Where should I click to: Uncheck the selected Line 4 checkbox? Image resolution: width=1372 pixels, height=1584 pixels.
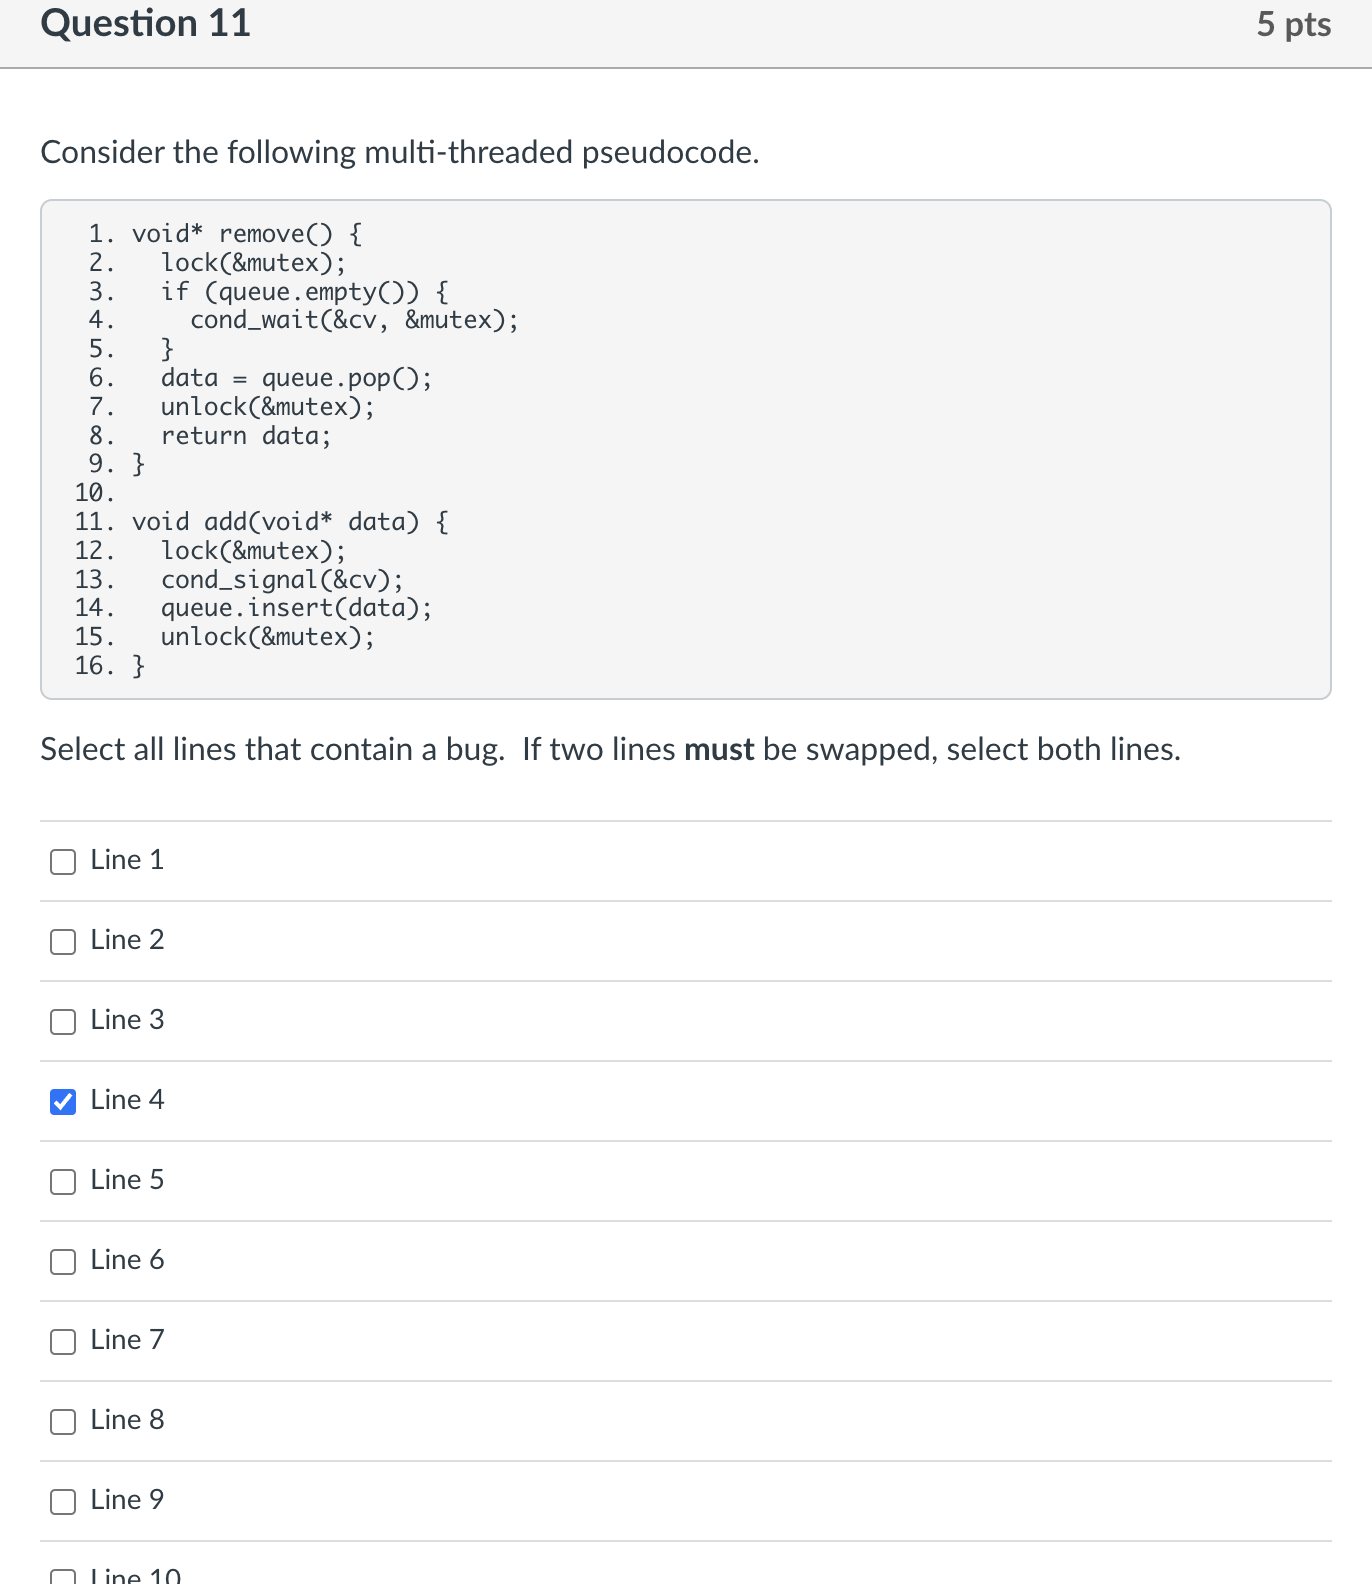(63, 1101)
